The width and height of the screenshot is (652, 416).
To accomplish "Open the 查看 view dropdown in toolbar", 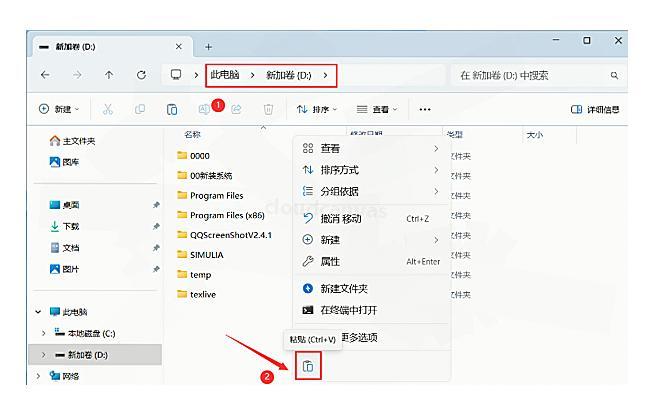I will point(377,109).
